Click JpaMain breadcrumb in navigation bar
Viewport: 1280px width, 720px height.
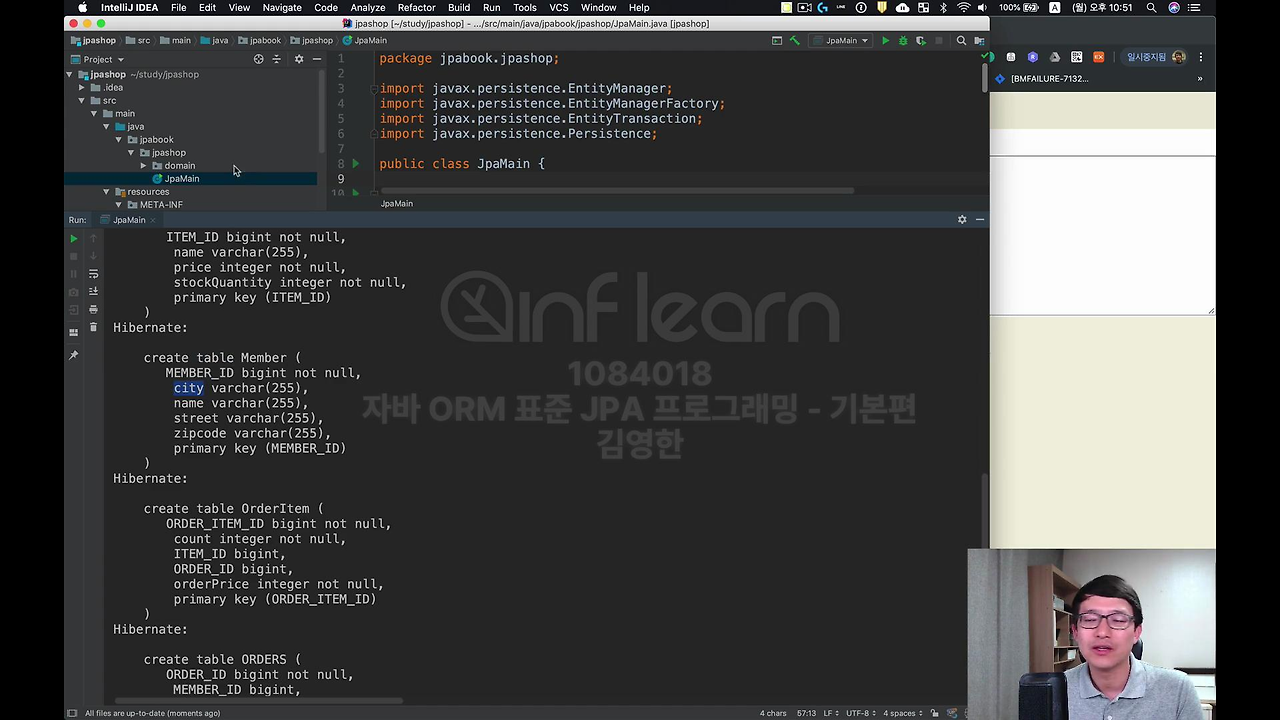pyautogui.click(x=365, y=41)
